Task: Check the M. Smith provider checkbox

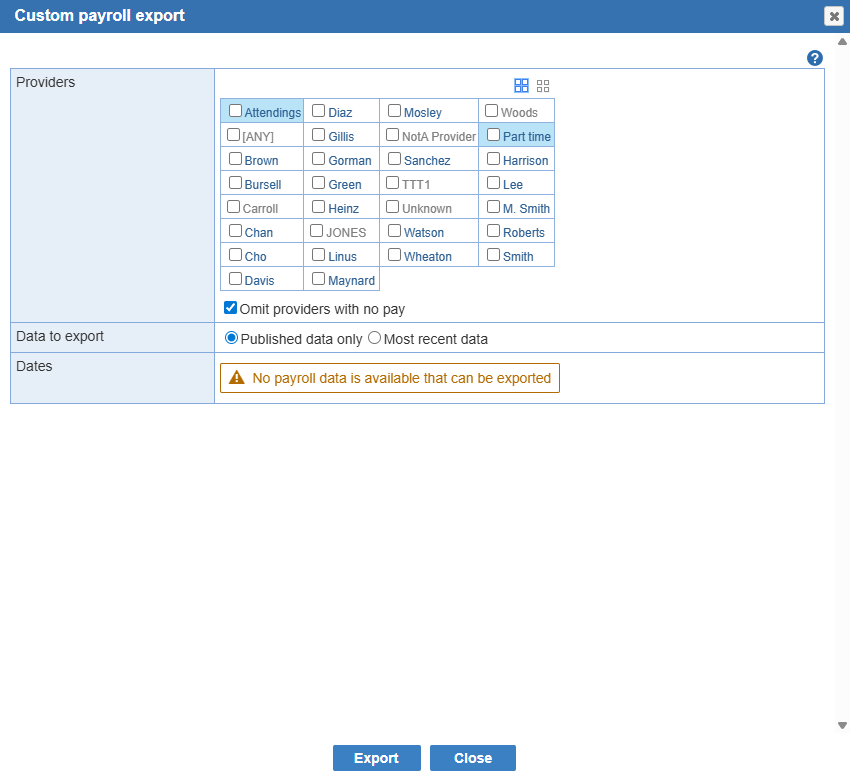Action: [x=493, y=207]
